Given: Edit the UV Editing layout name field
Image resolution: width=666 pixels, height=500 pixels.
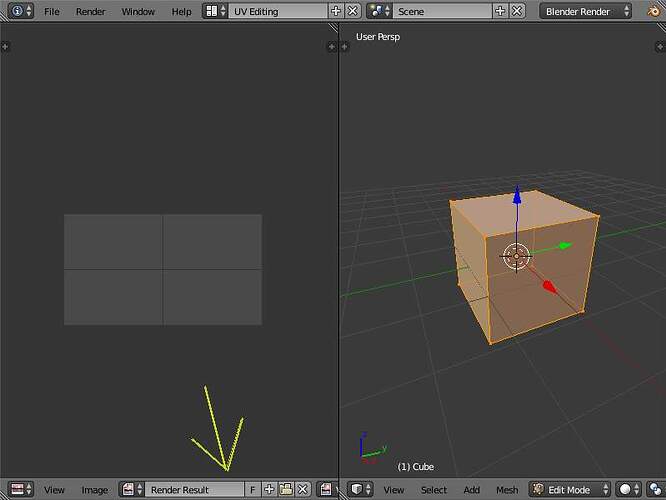Looking at the screenshot, I should [278, 11].
